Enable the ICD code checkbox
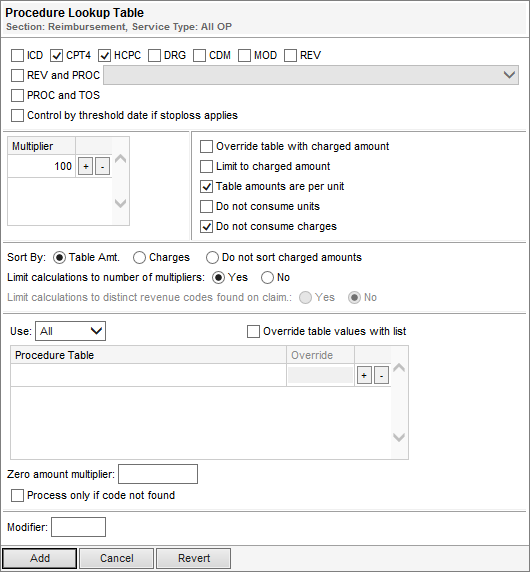Viewport: 530px width, 572px height. 17,55
